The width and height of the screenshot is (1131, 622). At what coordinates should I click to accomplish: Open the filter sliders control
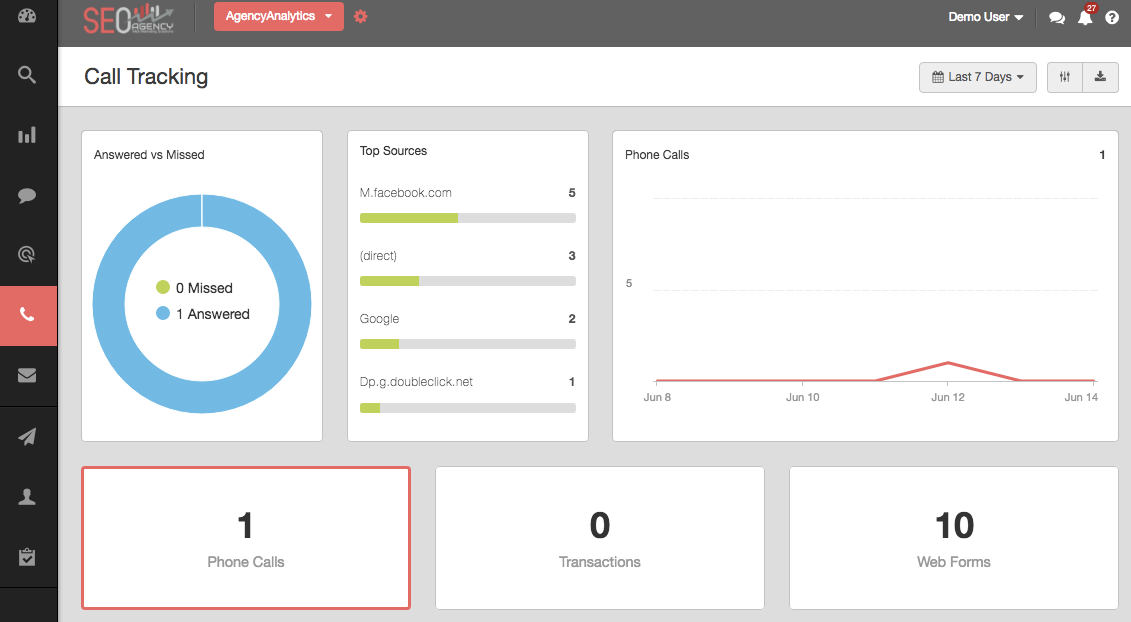tap(1064, 77)
